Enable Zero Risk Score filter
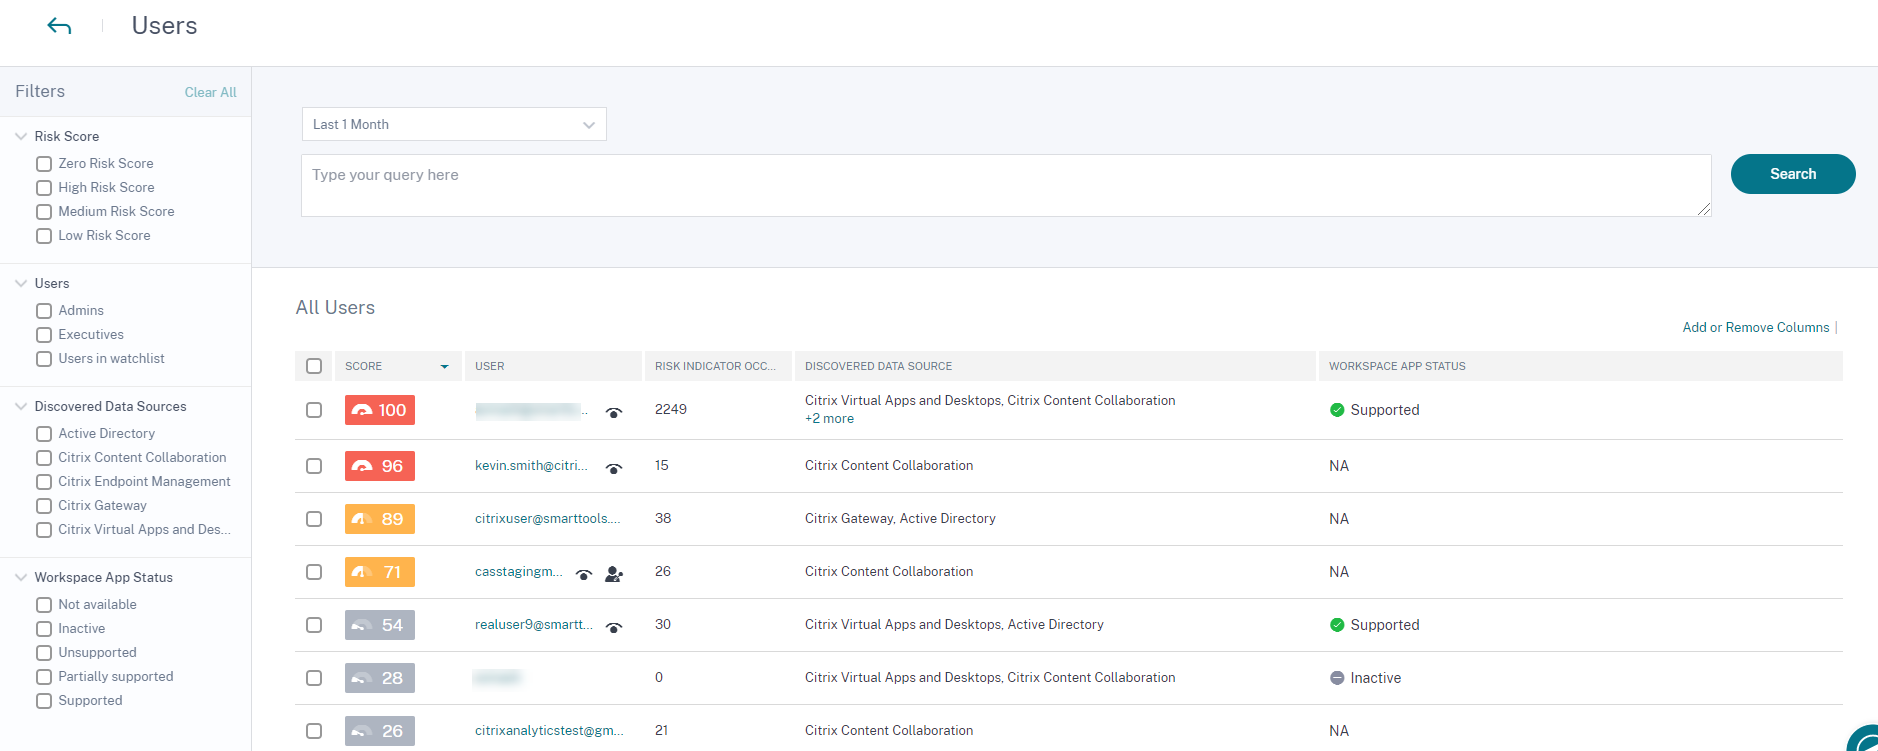 (x=44, y=164)
